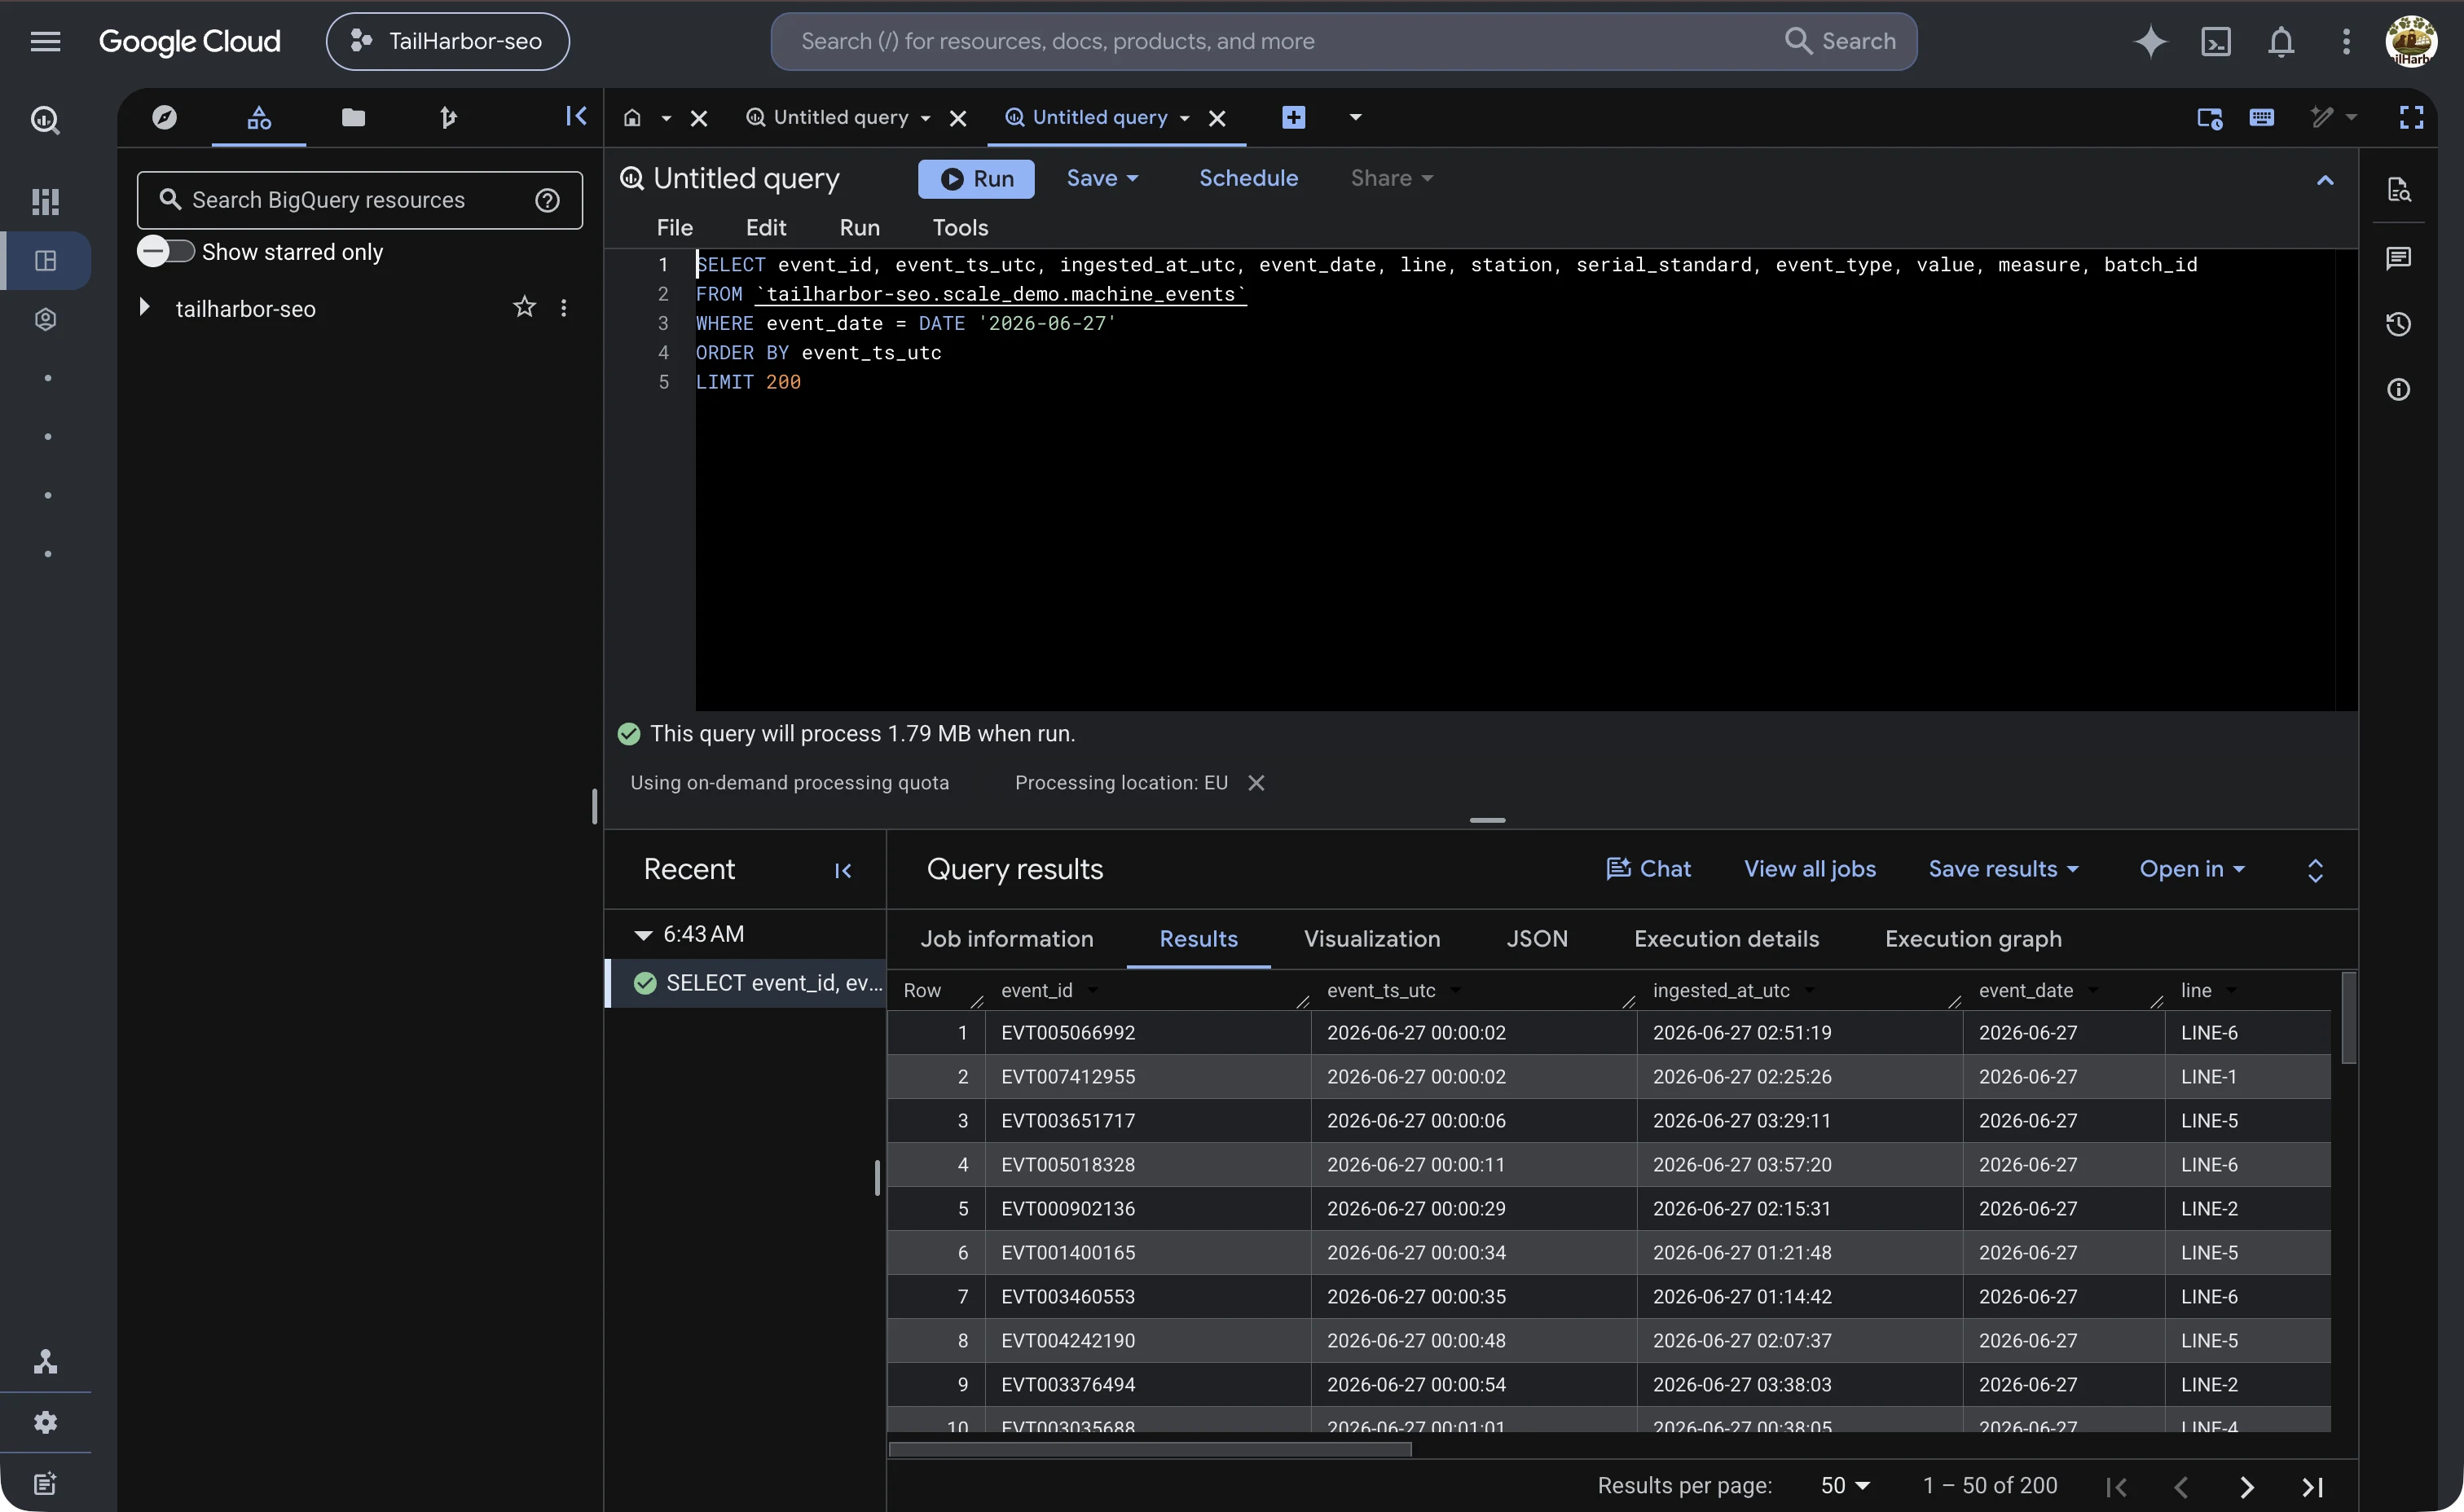Collapse the explorer pane
Screen dimensions: 2464x1512
(x=576, y=116)
